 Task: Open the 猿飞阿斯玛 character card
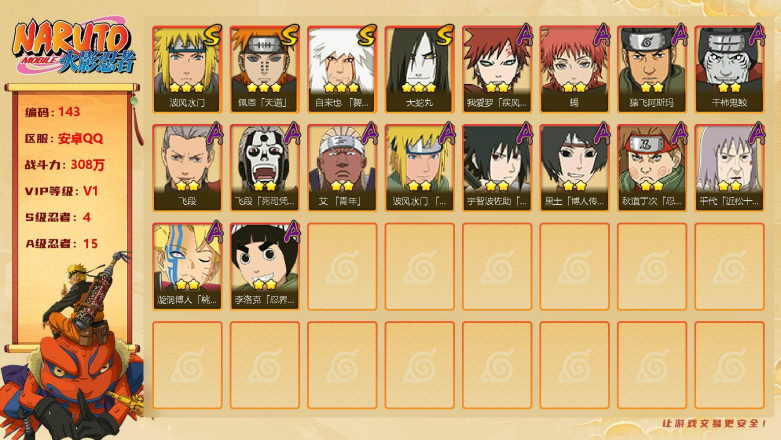click(652, 69)
